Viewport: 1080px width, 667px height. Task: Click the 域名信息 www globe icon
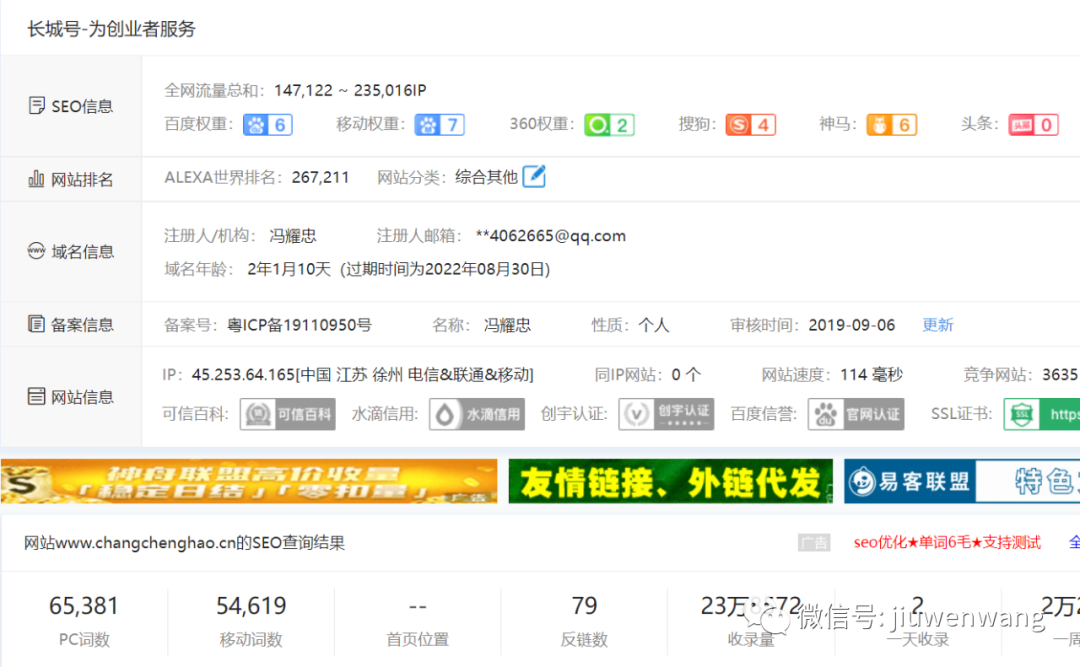(x=37, y=251)
